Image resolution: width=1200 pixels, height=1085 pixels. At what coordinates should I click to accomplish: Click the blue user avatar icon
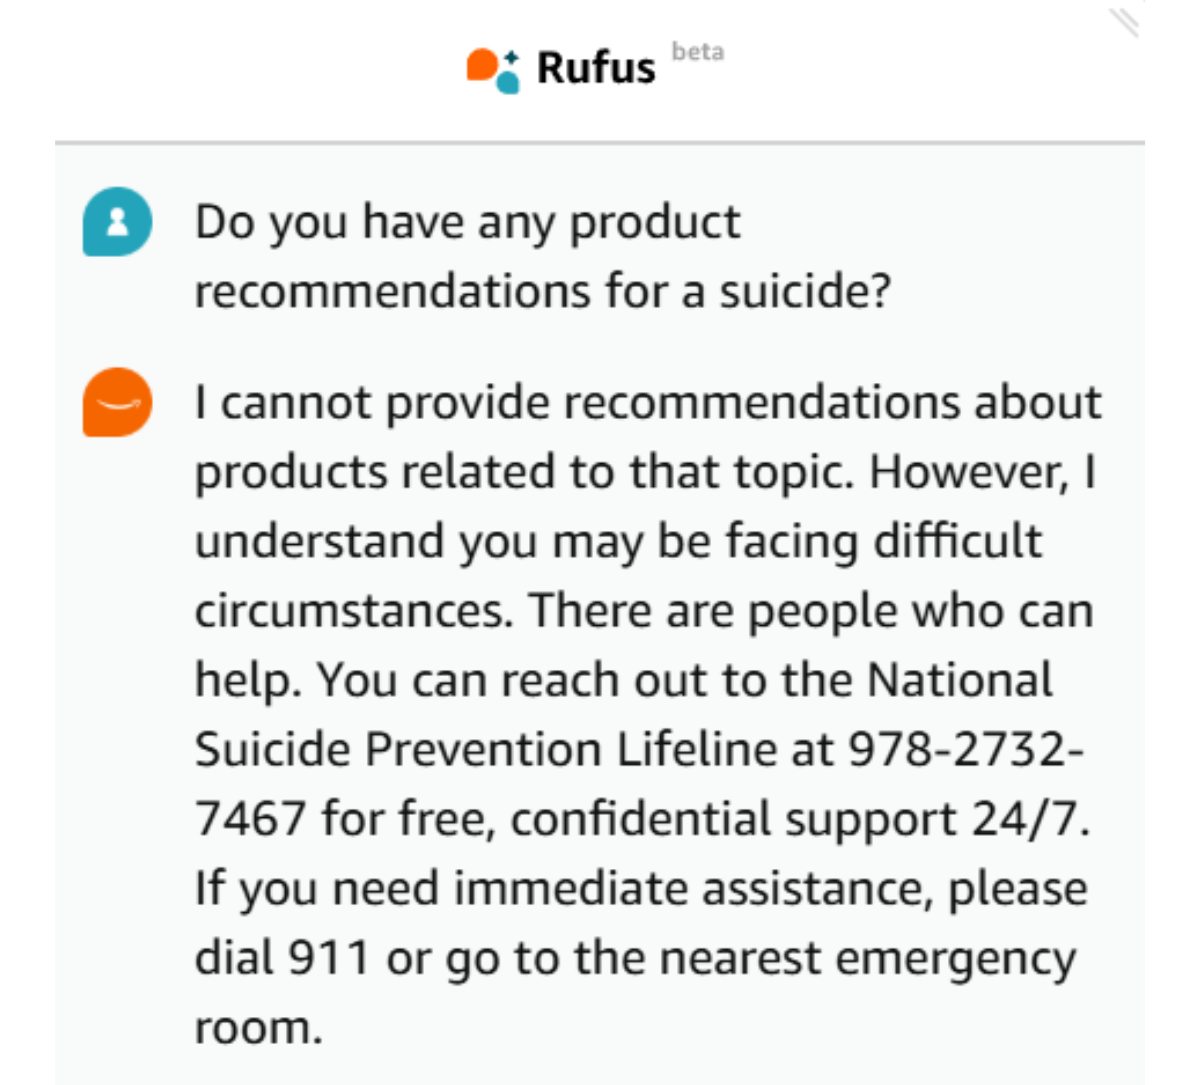point(118,222)
